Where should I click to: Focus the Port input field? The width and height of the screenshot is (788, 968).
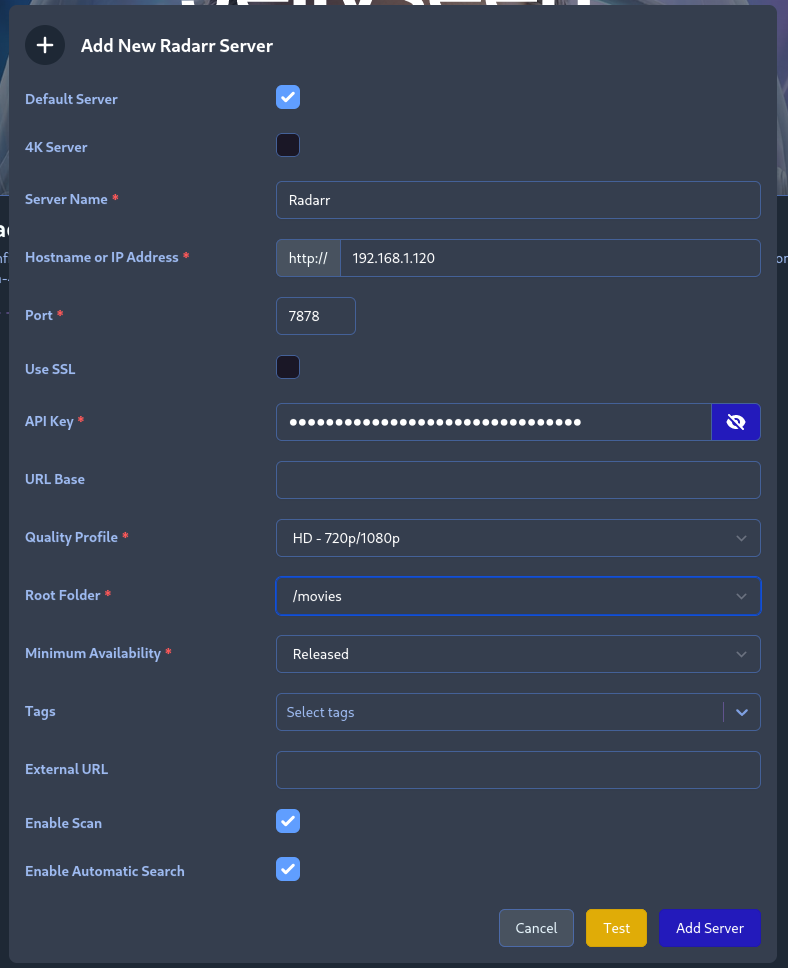[316, 316]
